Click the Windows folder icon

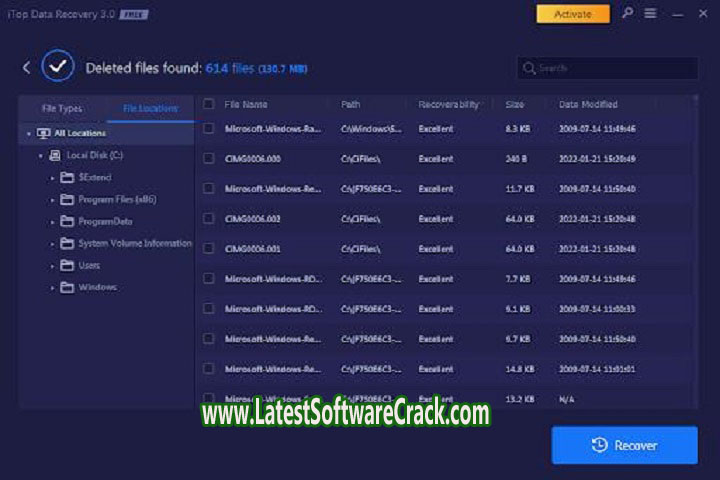(67, 288)
